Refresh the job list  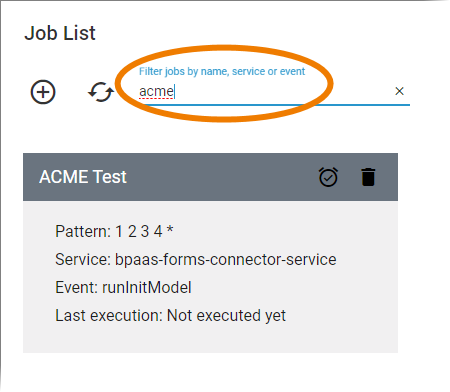coord(101,92)
